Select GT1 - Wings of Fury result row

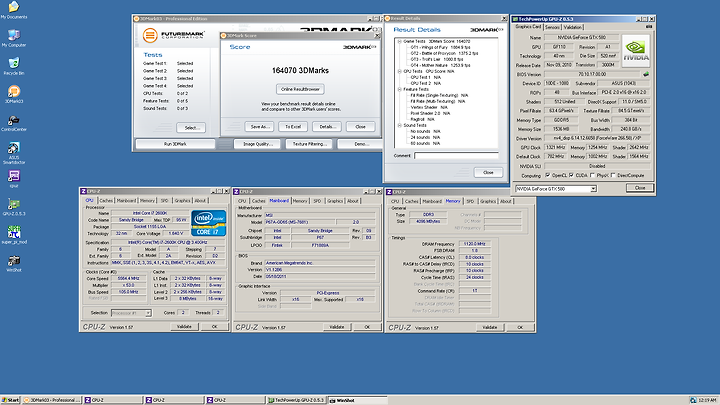440,47
